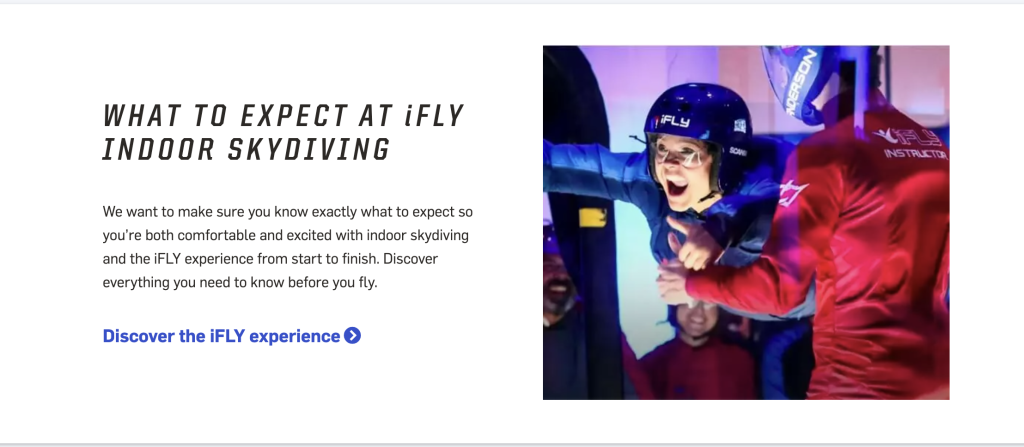This screenshot has height=447, width=1024.
Task: Click the iFLY logo on the blue helmet
Action: coord(668,120)
